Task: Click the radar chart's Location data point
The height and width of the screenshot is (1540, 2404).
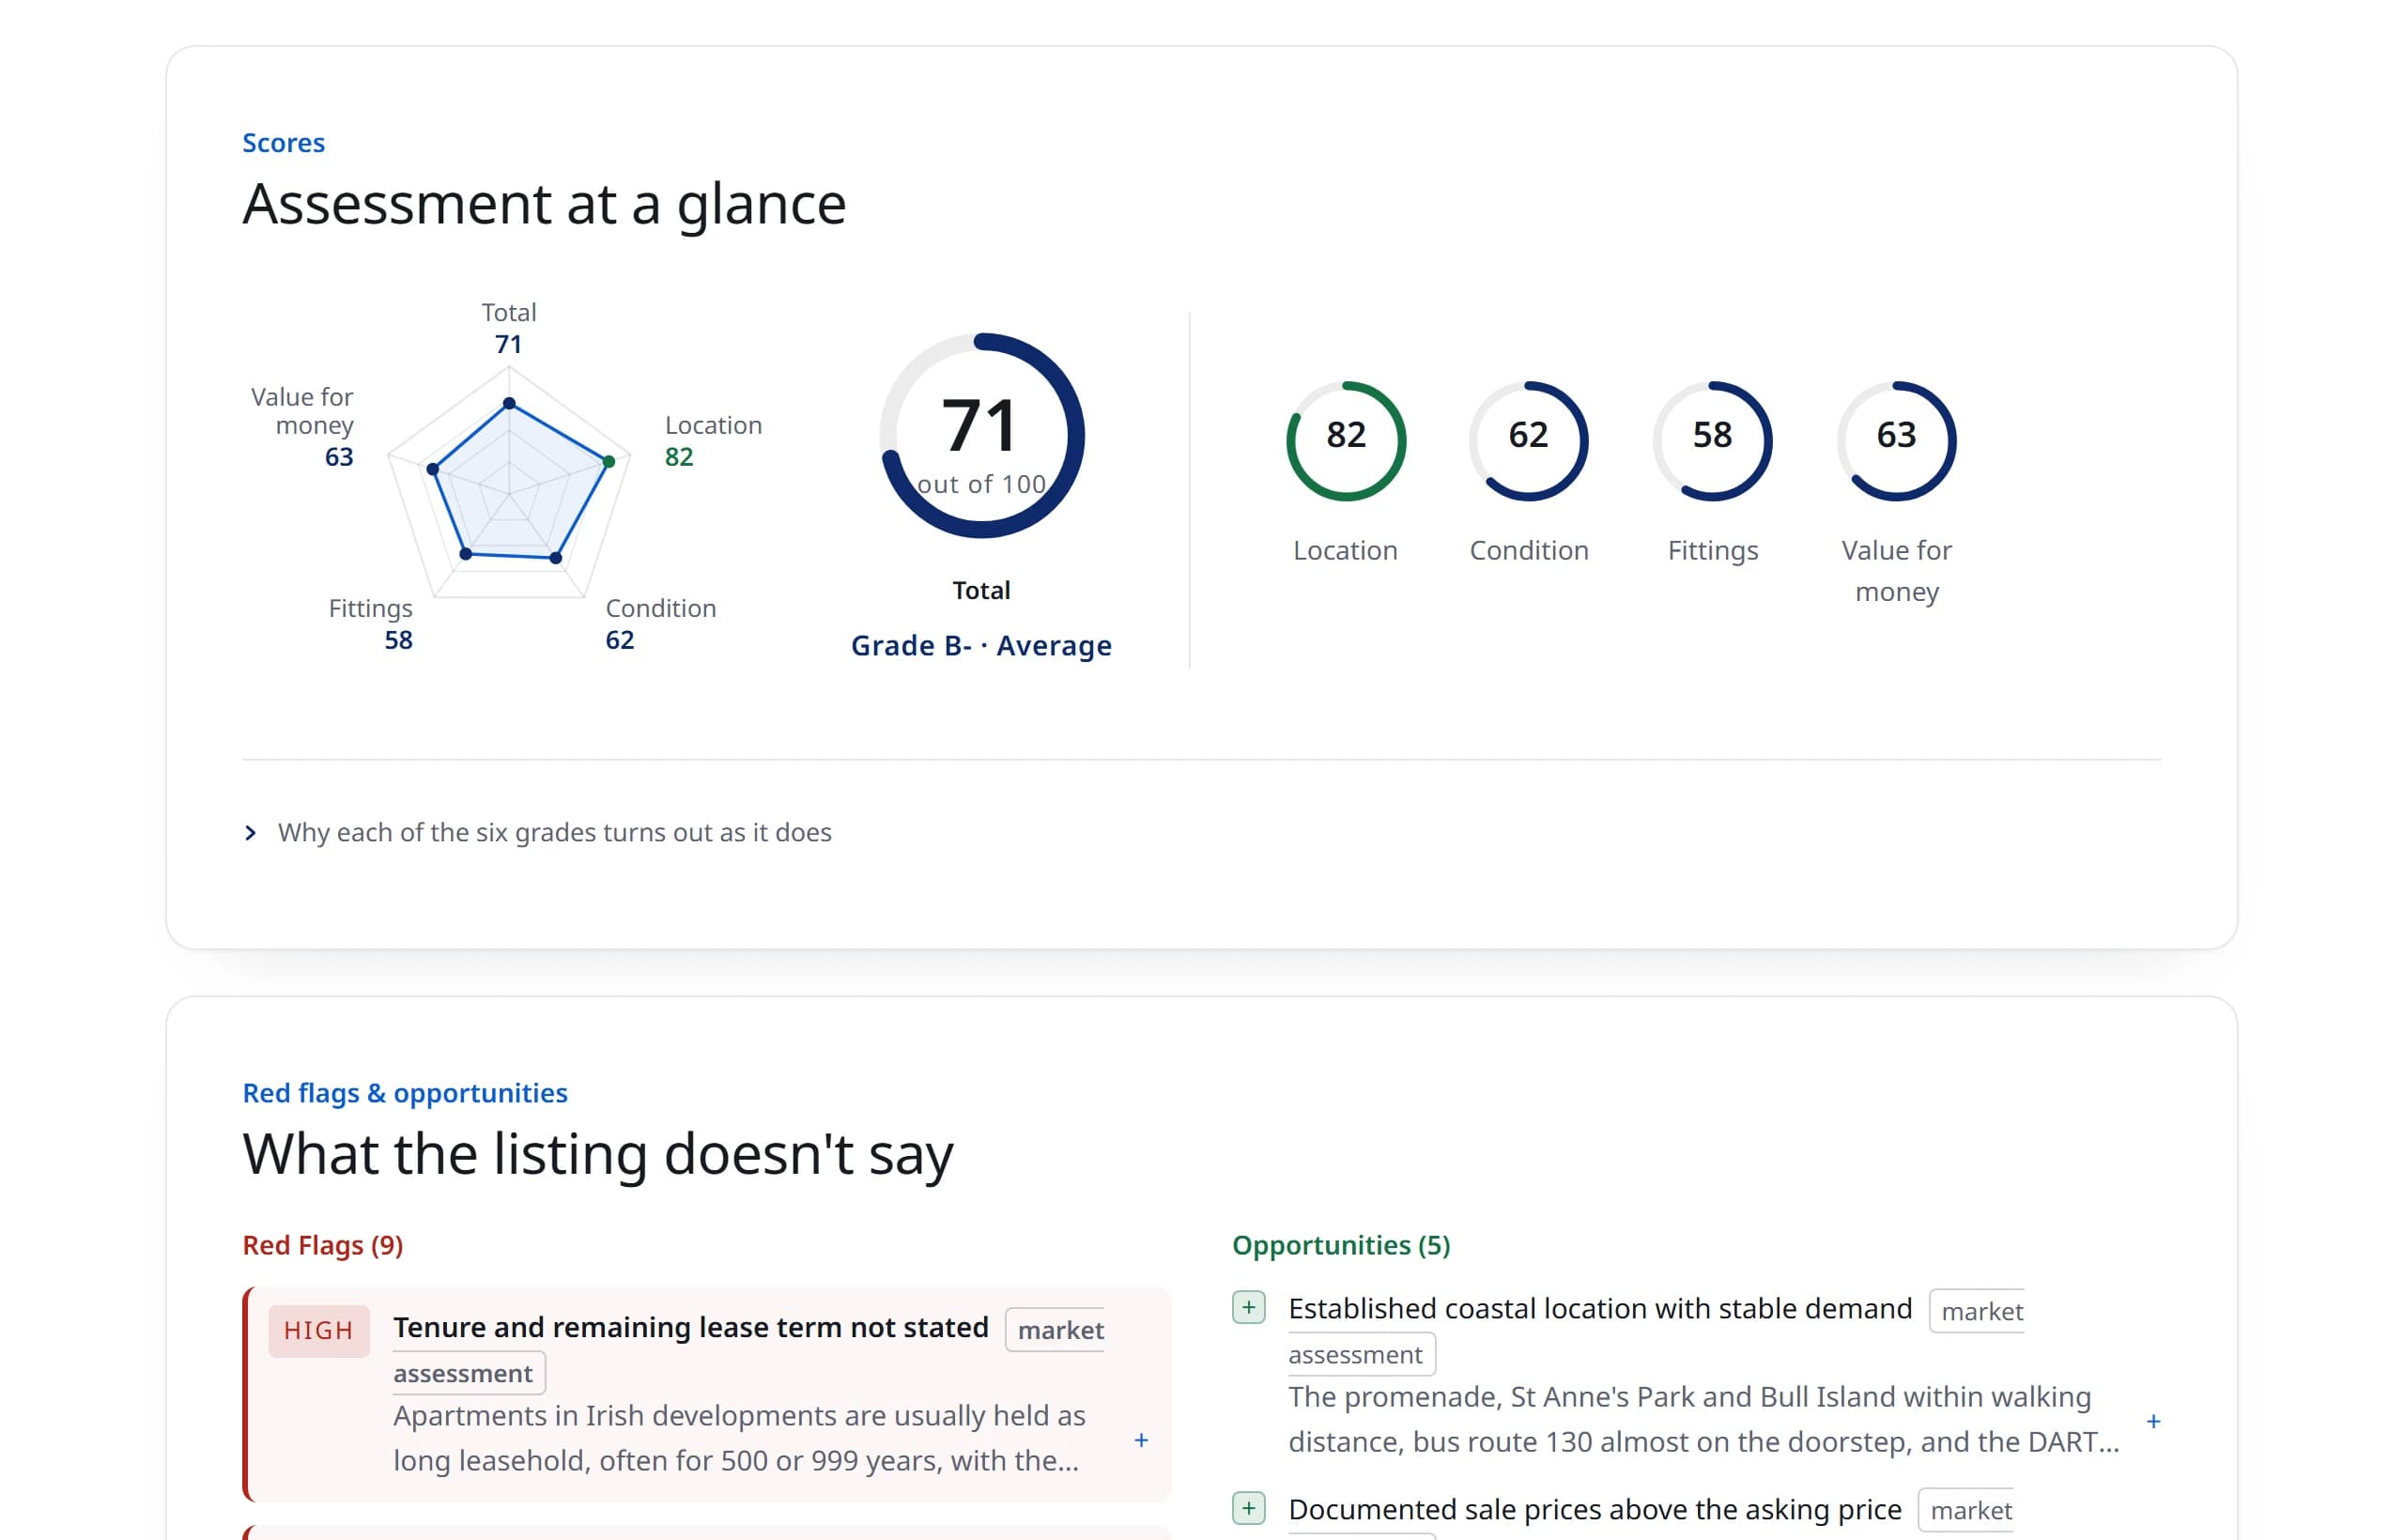Action: point(608,461)
